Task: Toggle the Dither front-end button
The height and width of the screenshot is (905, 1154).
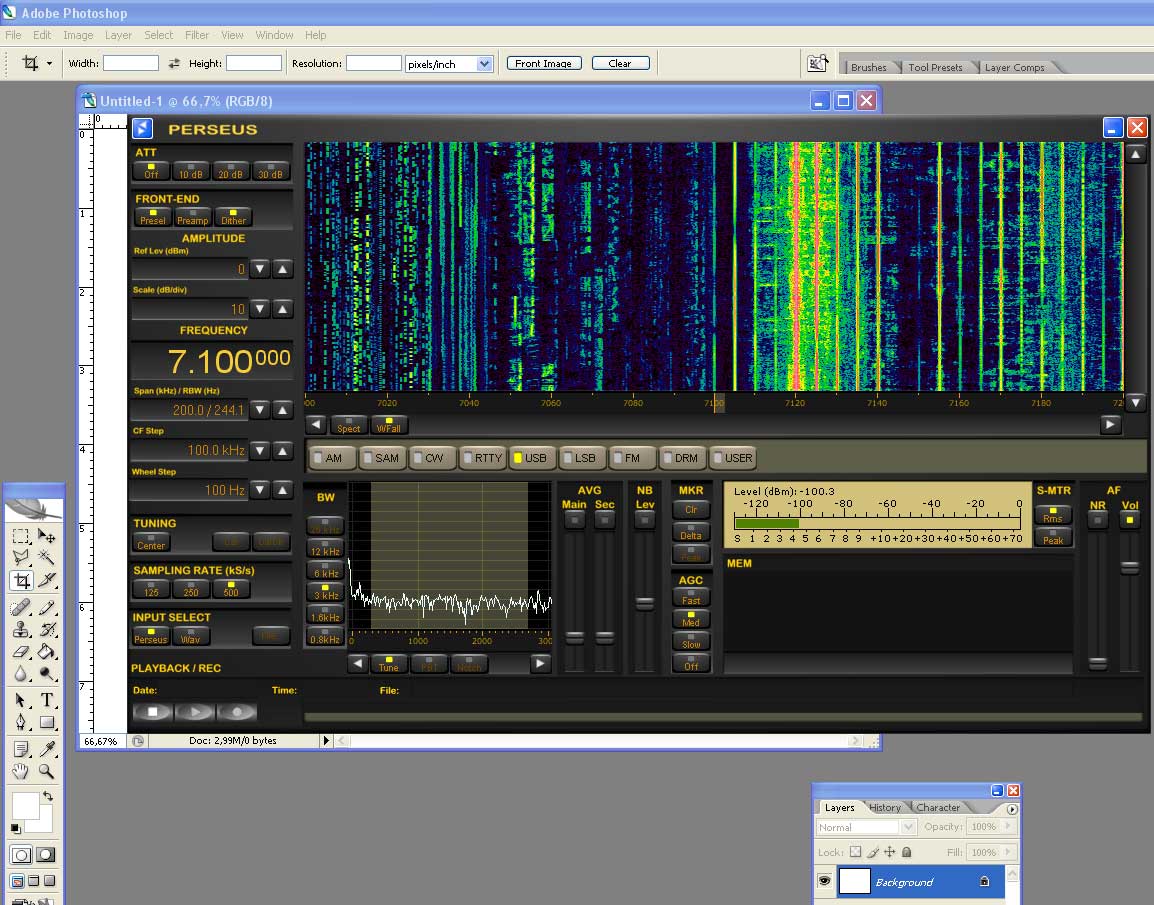Action: coord(233,217)
